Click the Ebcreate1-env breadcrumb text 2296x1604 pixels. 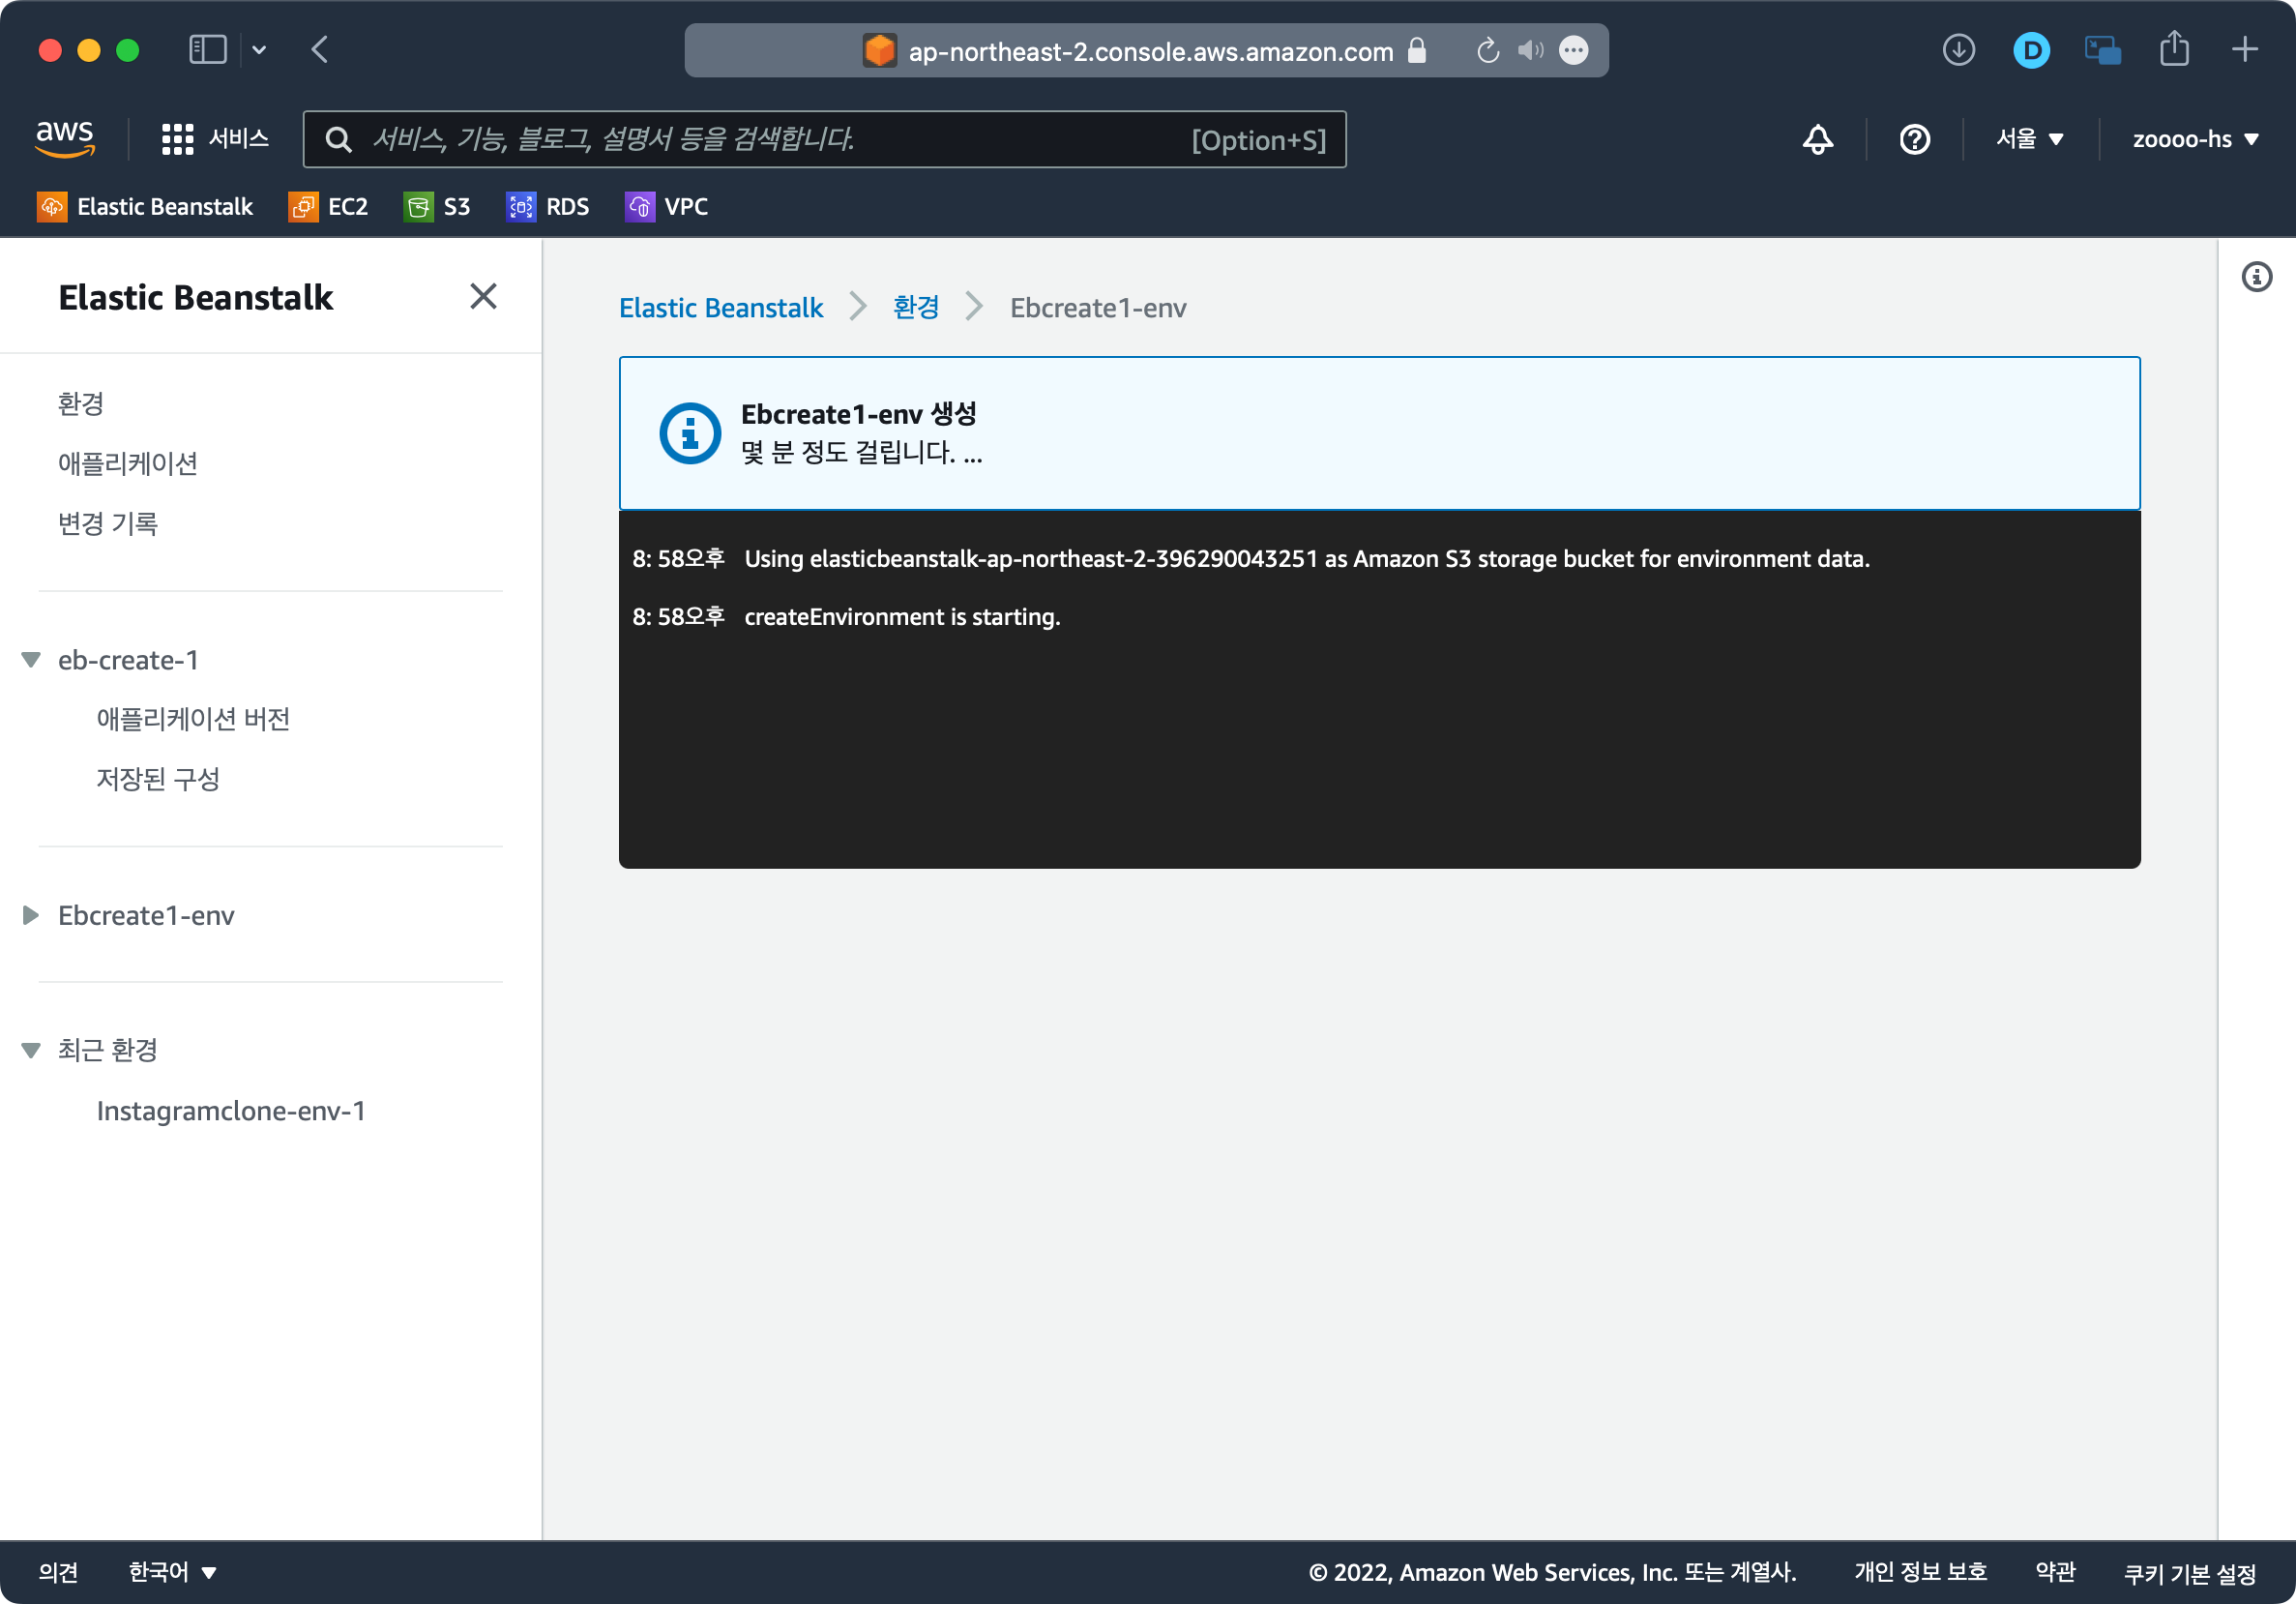[x=1098, y=308]
